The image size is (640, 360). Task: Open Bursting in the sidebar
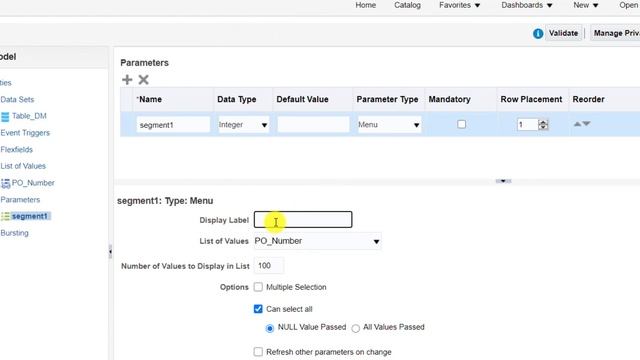(x=14, y=233)
